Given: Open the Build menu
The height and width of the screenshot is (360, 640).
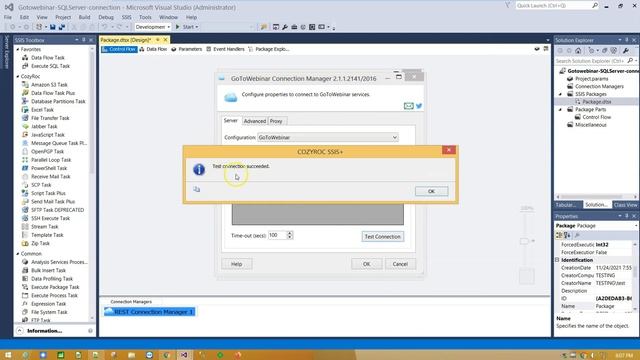Looking at the screenshot, I should point(84,17).
